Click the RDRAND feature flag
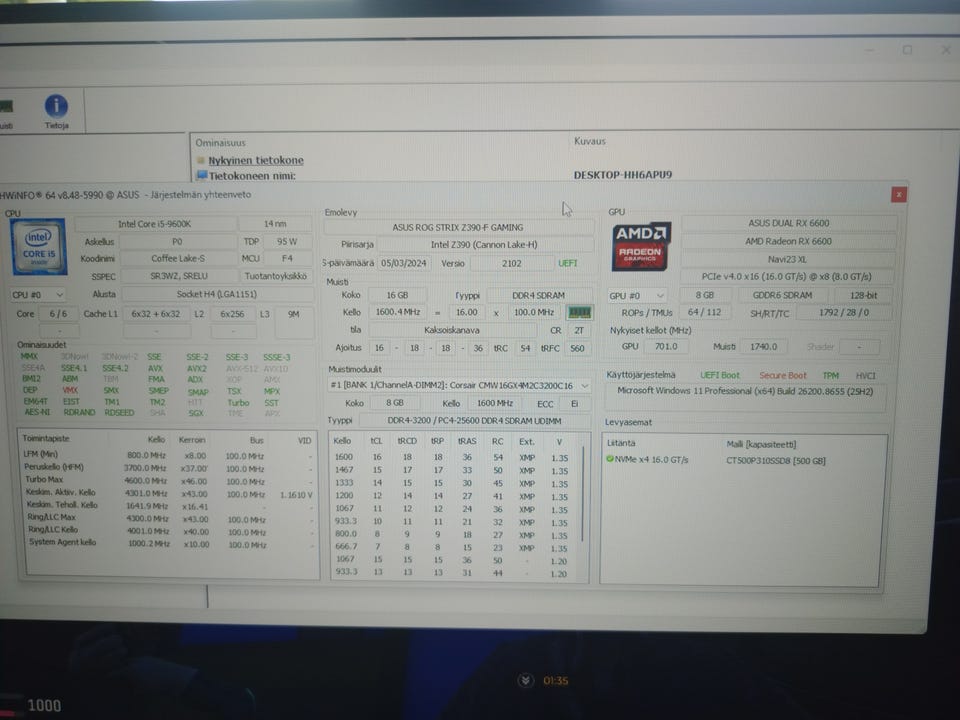This screenshot has width=960, height=720. click(x=79, y=413)
